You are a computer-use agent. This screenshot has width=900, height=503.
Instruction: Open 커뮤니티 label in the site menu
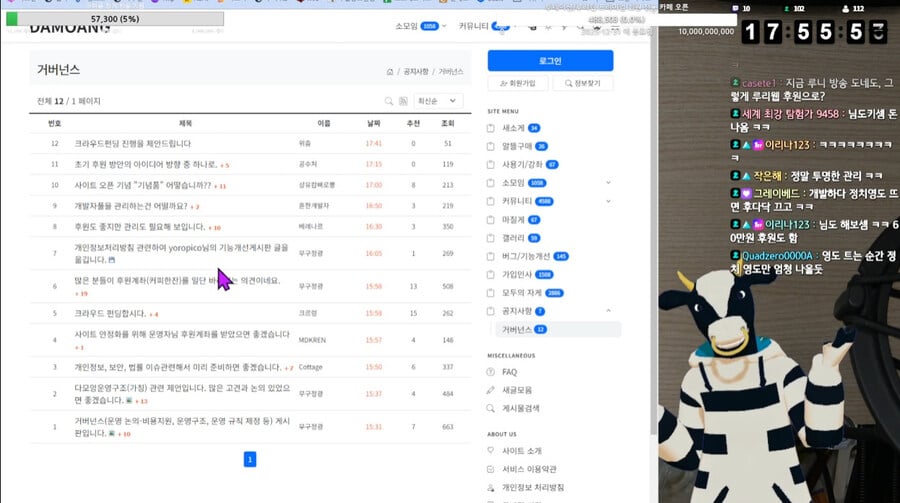517,201
